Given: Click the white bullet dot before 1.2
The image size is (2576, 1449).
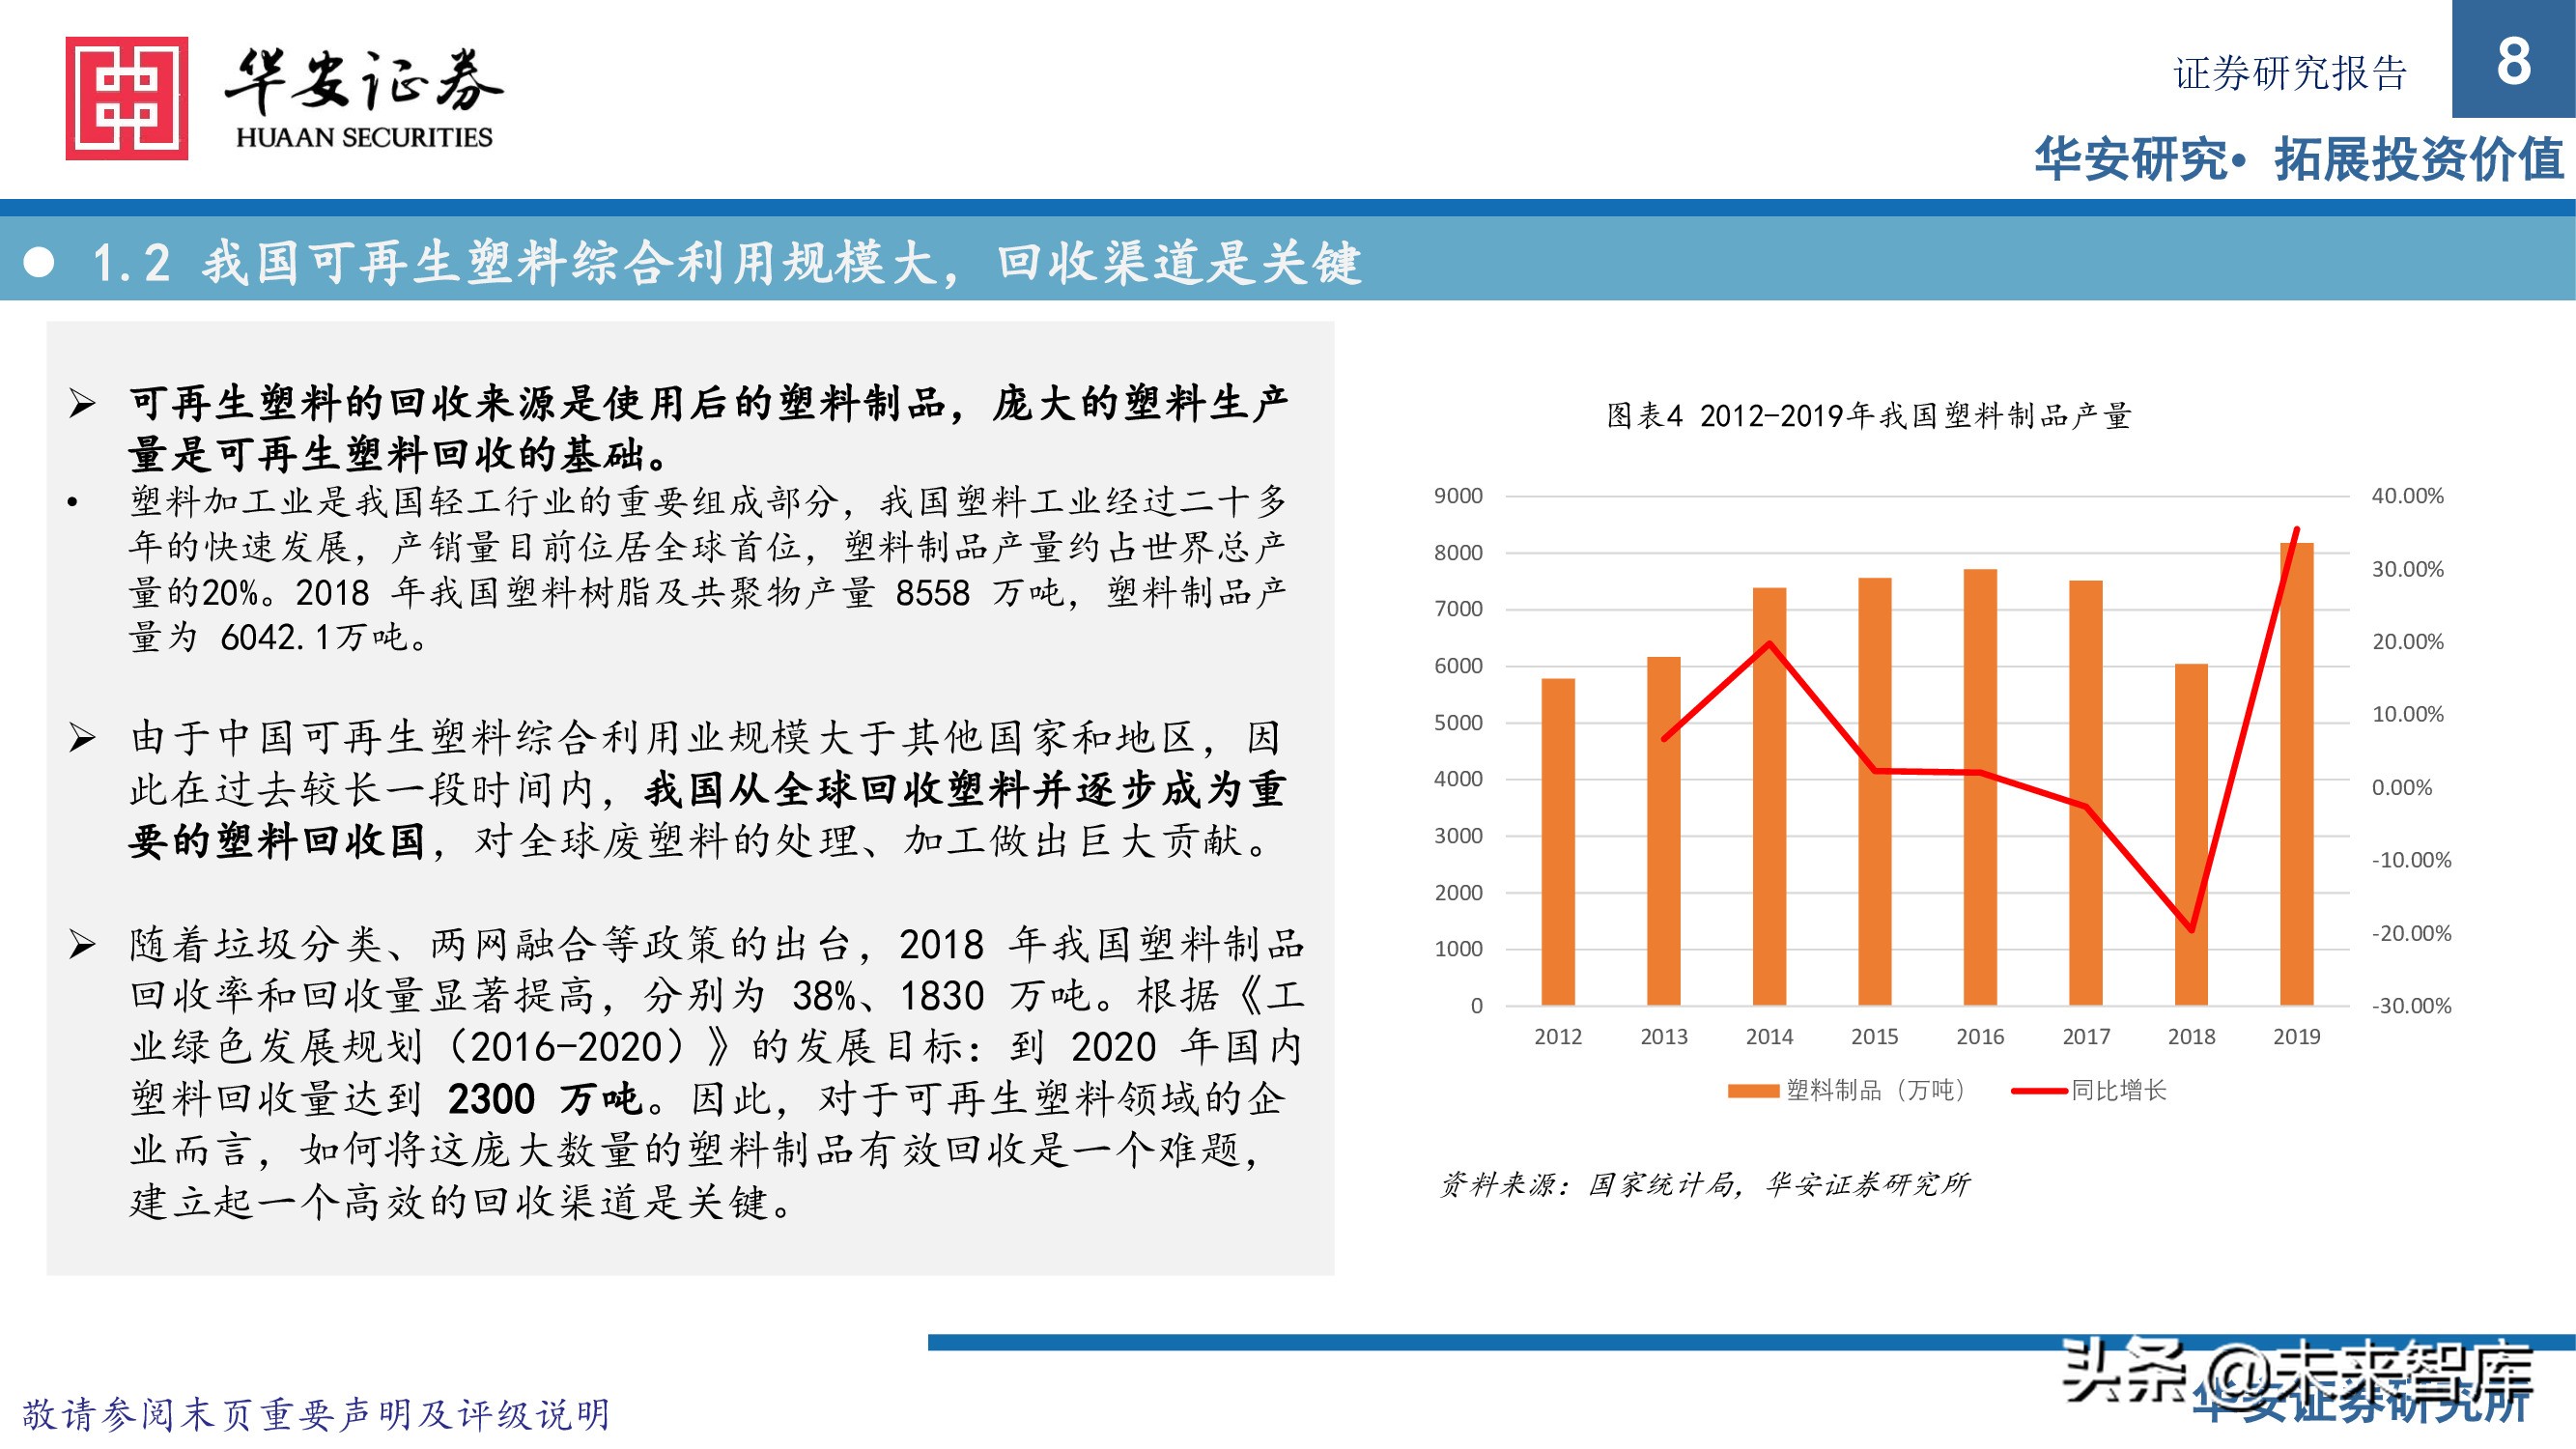Looking at the screenshot, I should point(39,262).
